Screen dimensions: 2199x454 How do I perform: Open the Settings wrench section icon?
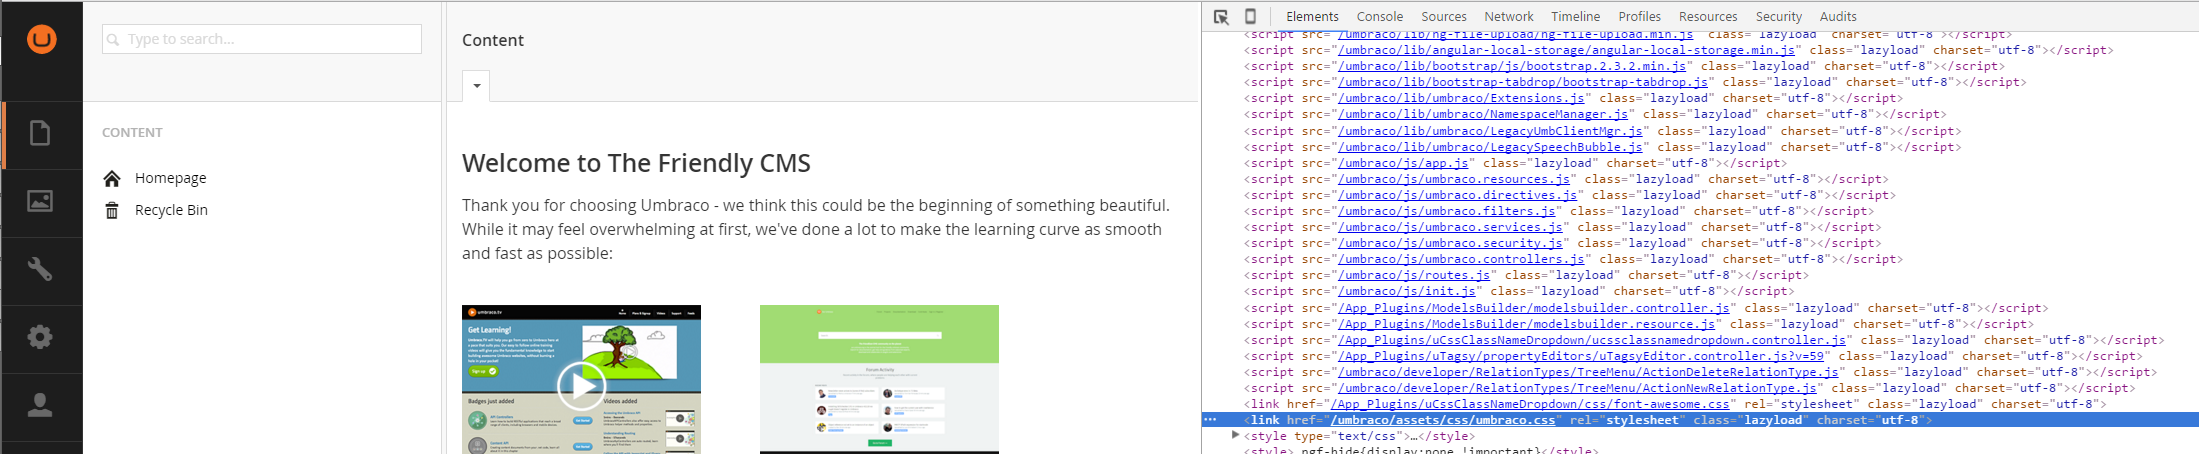click(40, 269)
